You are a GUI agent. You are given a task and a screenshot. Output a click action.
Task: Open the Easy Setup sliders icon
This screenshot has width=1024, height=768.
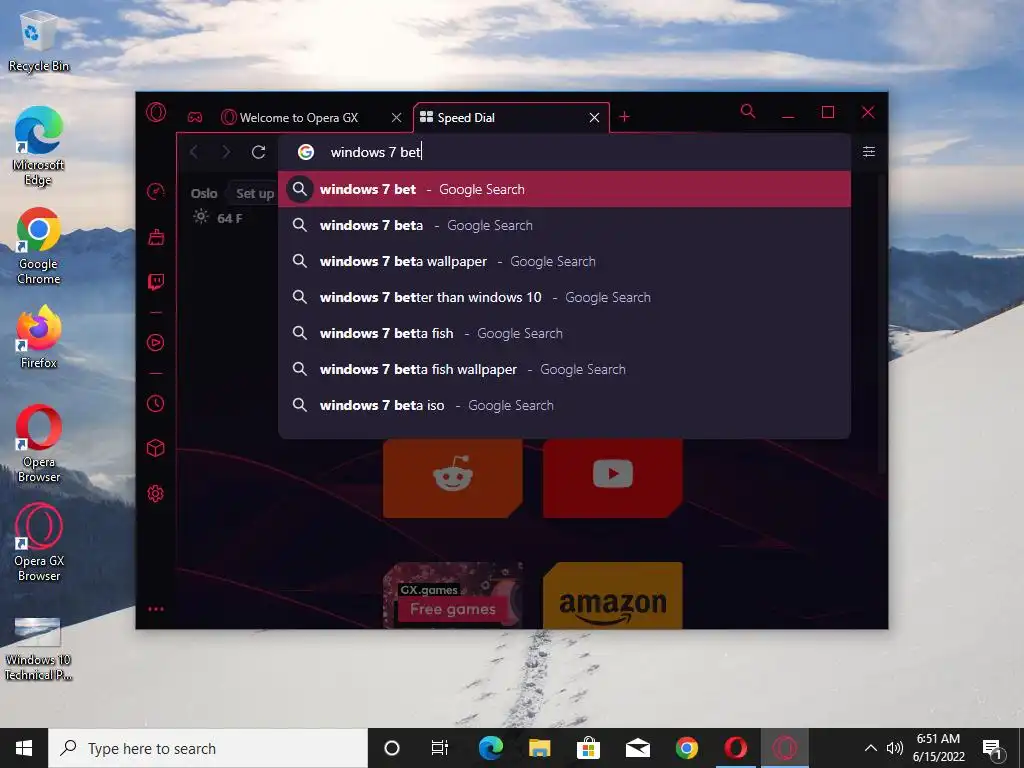click(x=869, y=152)
